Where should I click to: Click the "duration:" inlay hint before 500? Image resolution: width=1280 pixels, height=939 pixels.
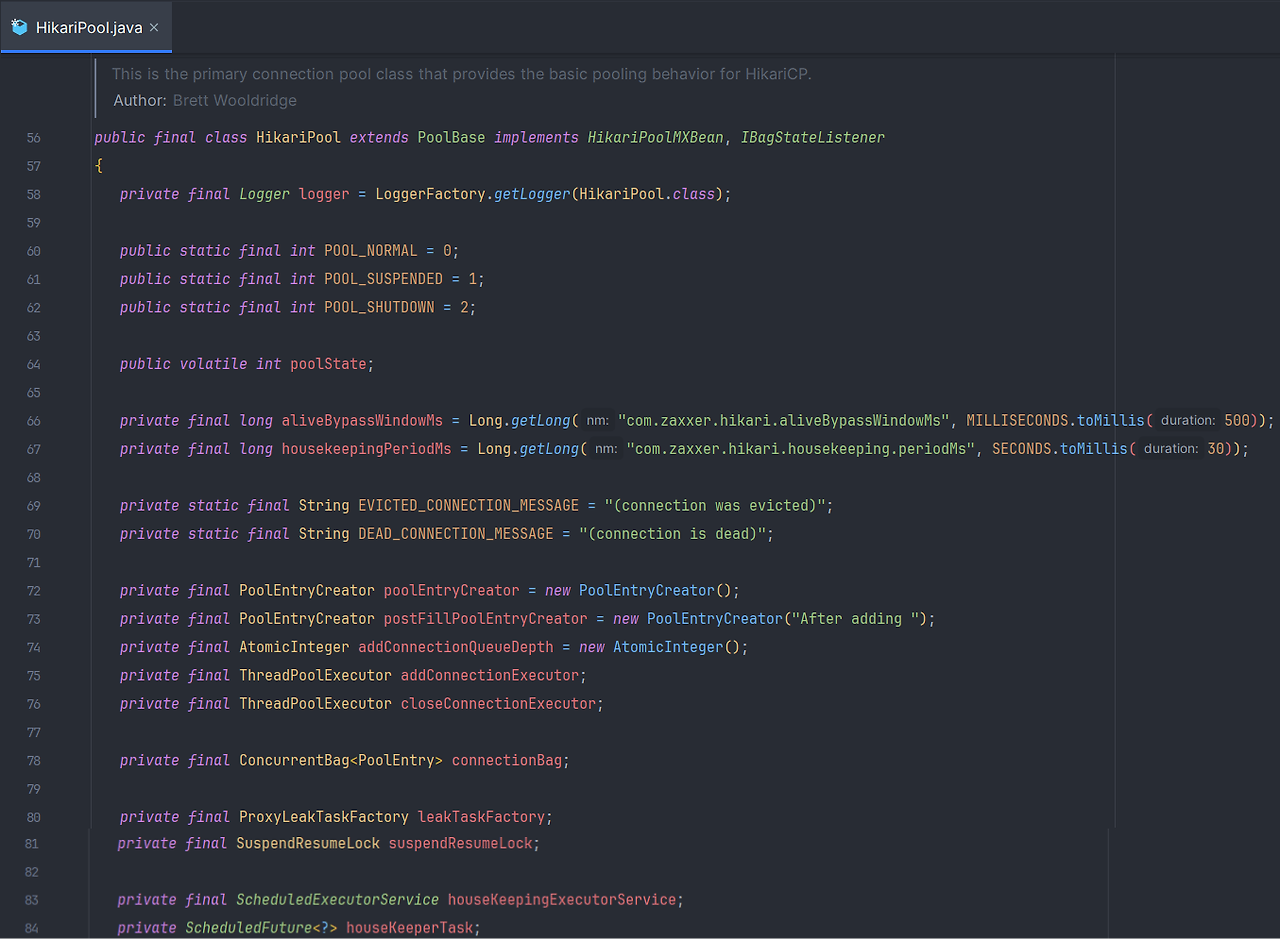click(1188, 421)
